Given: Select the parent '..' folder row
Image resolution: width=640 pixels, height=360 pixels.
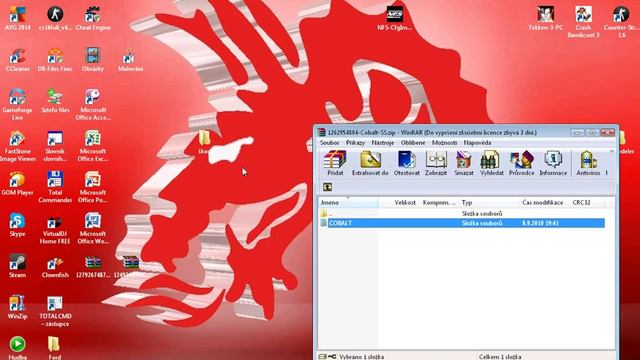Looking at the screenshot, I should click(x=462, y=213).
